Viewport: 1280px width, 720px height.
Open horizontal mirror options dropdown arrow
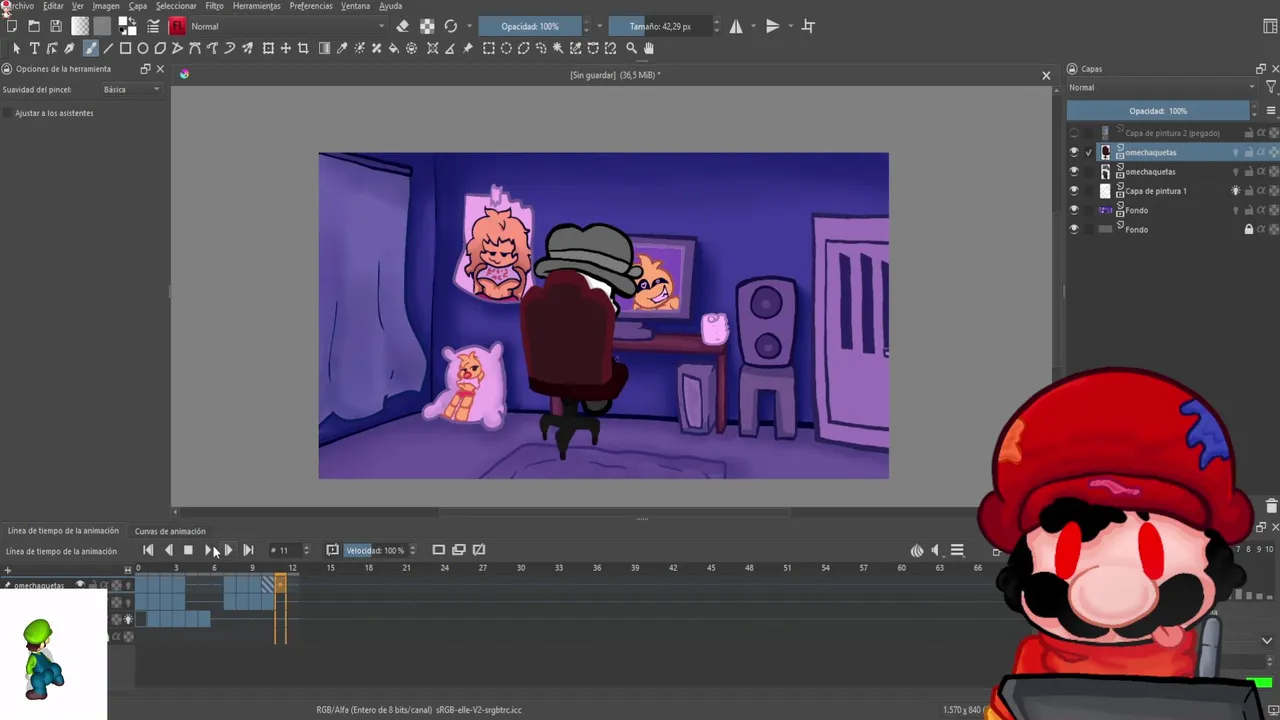(x=752, y=26)
